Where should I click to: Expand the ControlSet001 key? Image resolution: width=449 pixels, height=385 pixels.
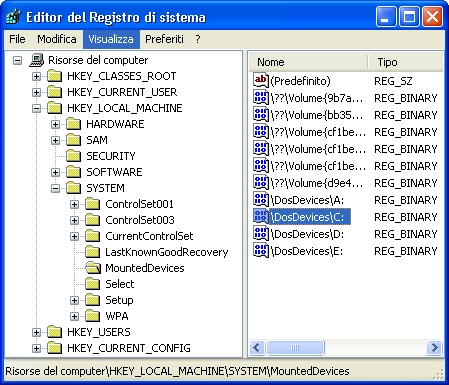coord(74,204)
